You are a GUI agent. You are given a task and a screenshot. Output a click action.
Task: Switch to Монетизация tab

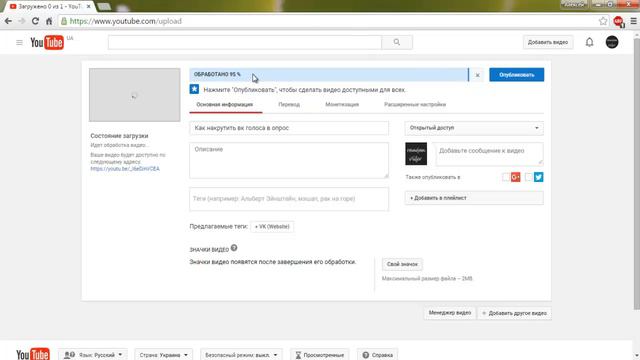click(x=342, y=105)
